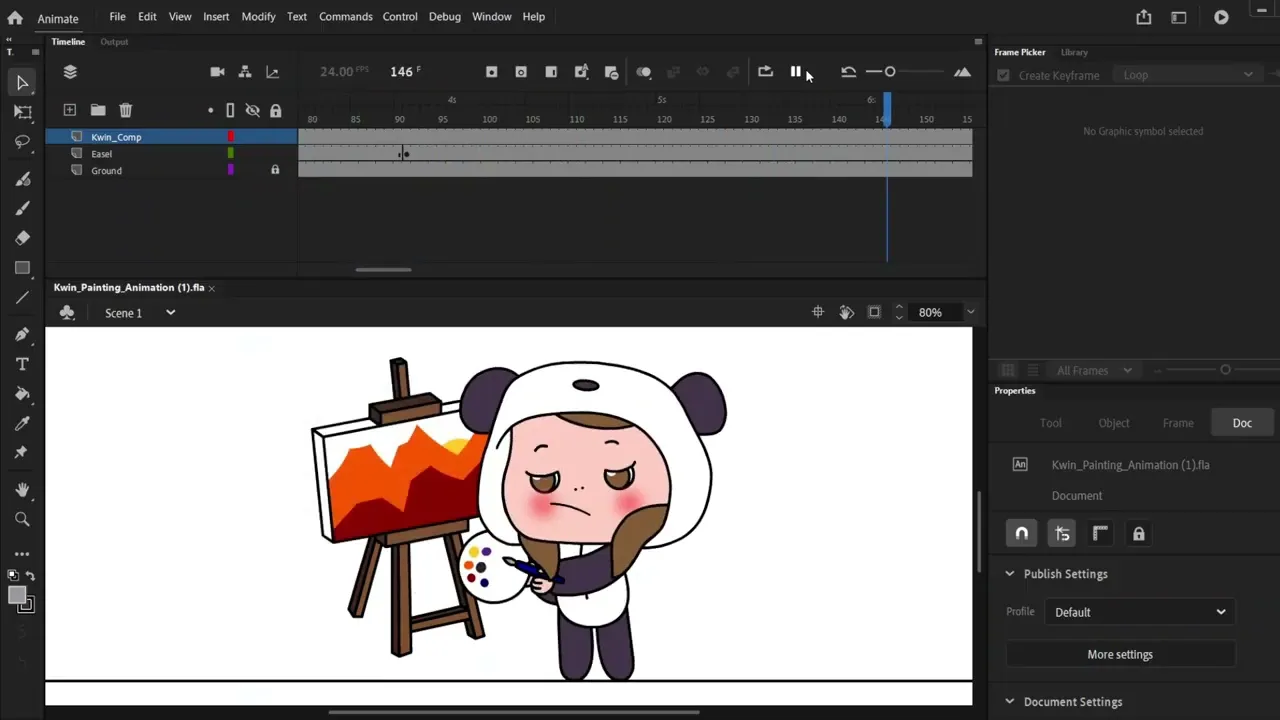The image size is (1280, 720).
Task: Toggle hide all layers eye icon
Action: [x=252, y=110]
